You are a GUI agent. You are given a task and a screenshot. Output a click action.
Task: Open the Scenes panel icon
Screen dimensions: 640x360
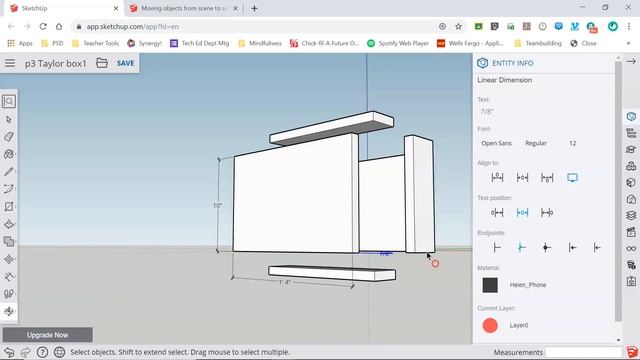[631, 232]
